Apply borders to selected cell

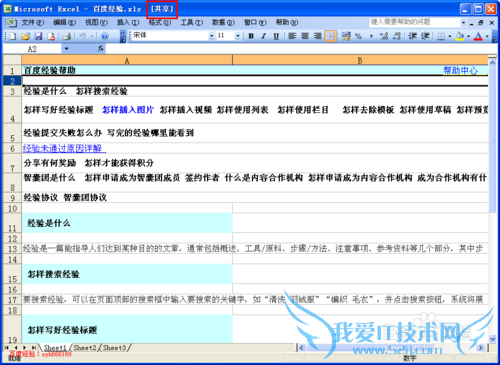click(x=441, y=36)
